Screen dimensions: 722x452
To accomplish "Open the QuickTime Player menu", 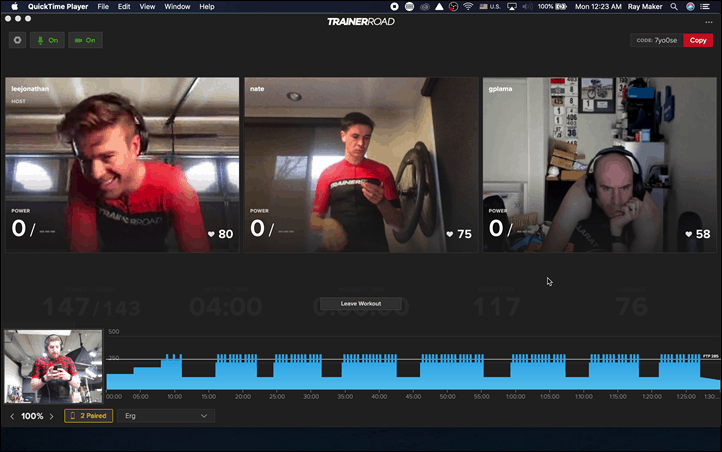I will pos(58,6).
